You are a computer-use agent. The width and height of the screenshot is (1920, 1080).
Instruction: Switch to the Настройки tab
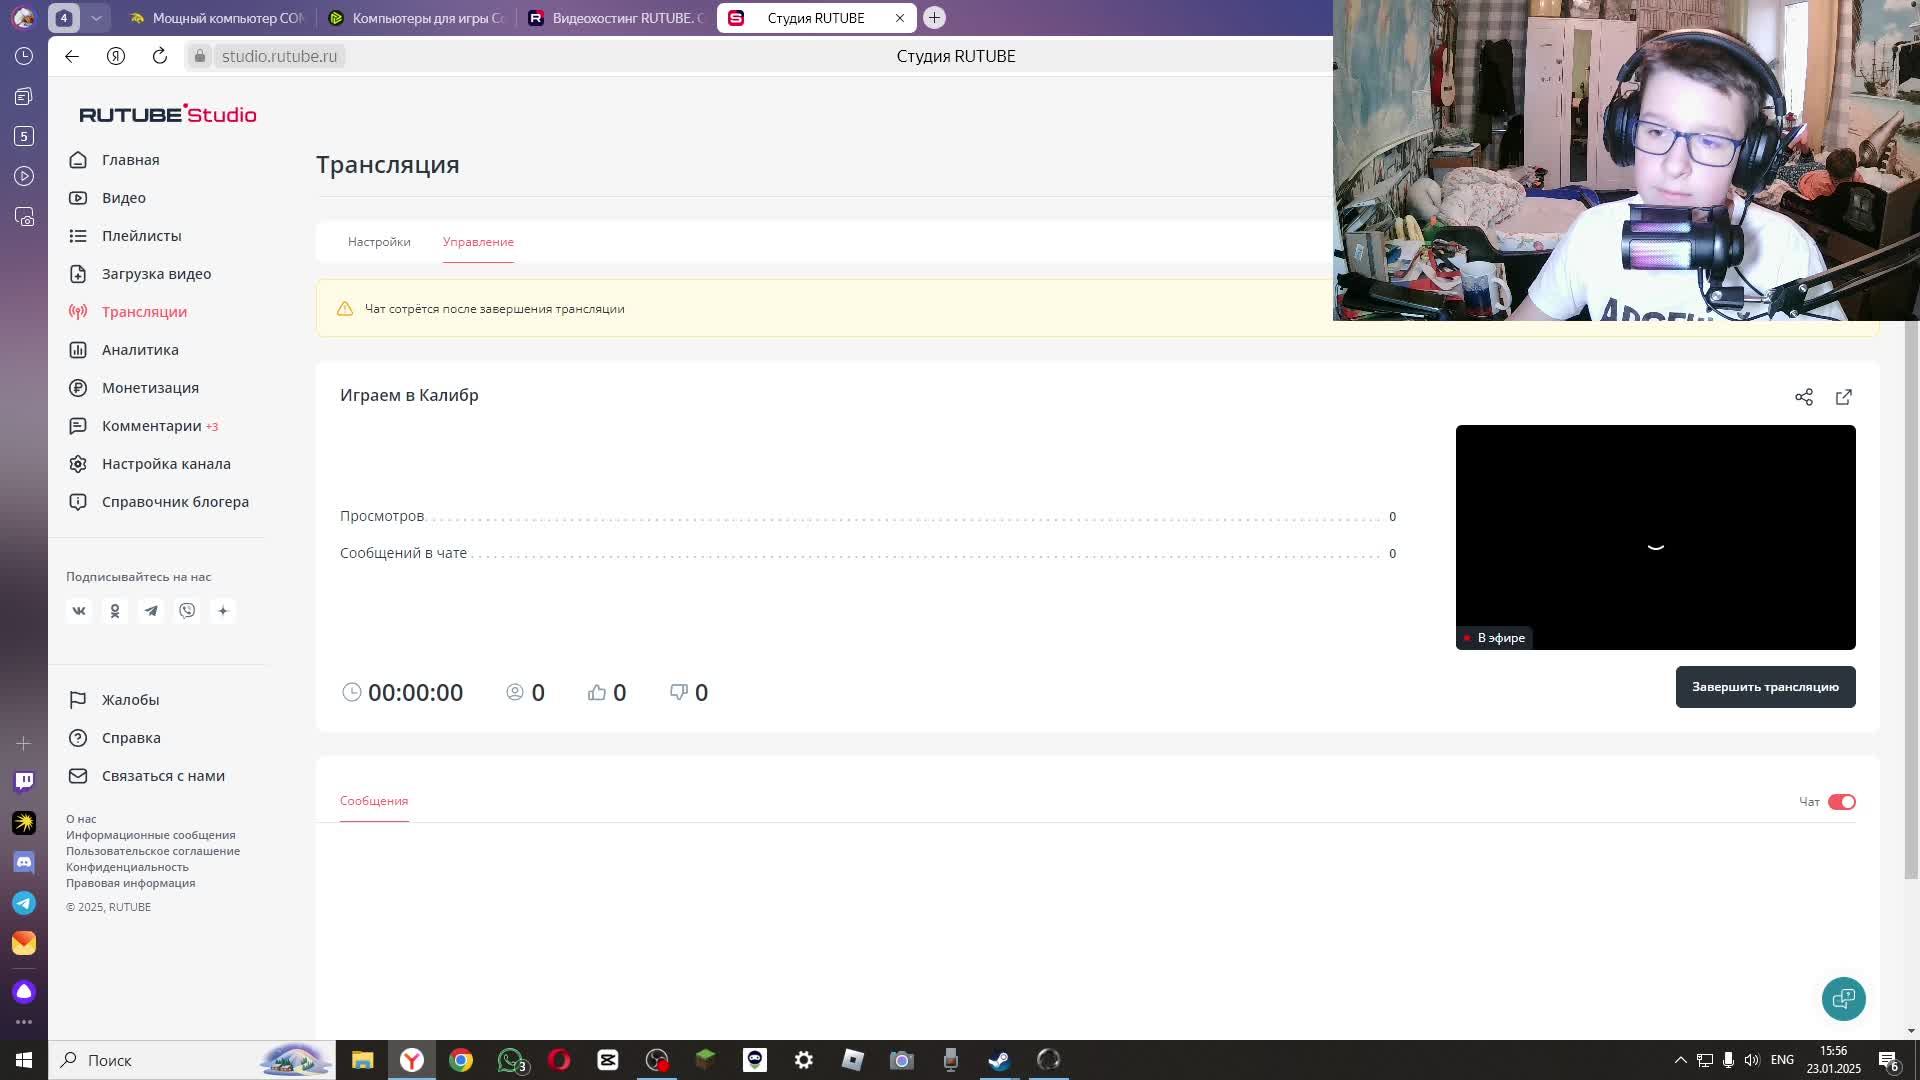coord(379,242)
